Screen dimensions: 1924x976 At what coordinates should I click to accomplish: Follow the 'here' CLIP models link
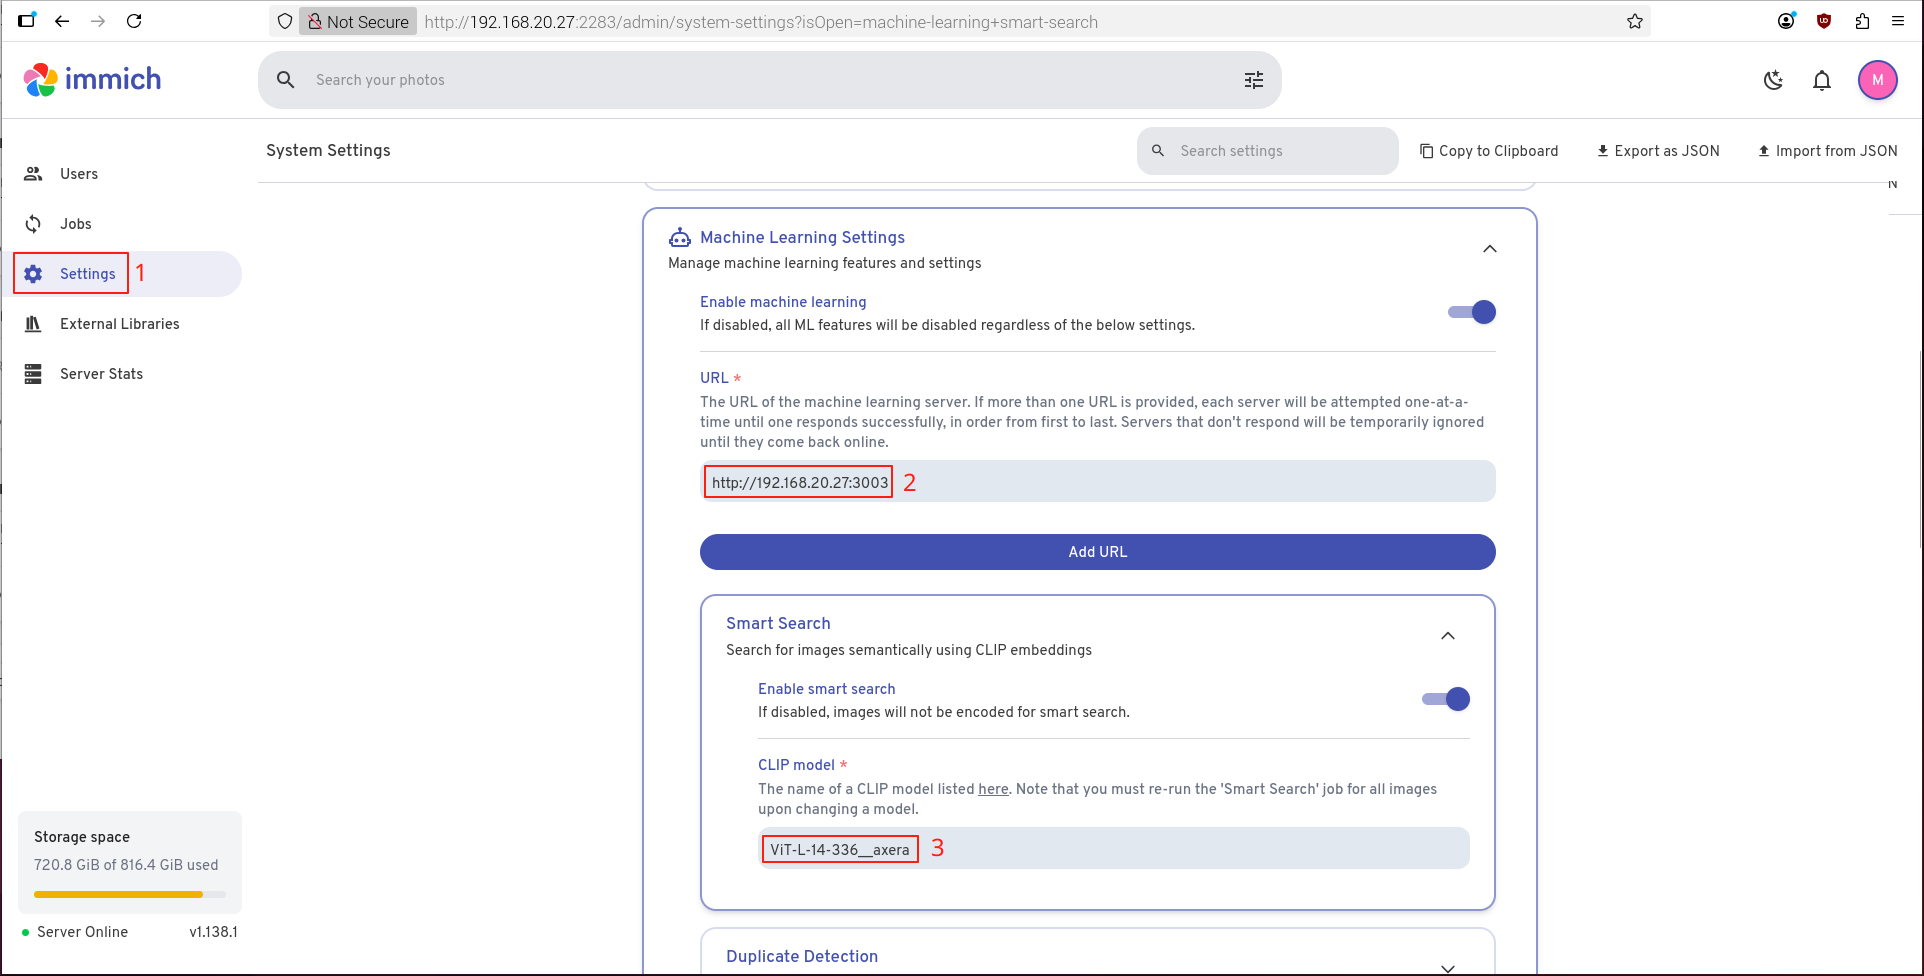click(x=992, y=789)
